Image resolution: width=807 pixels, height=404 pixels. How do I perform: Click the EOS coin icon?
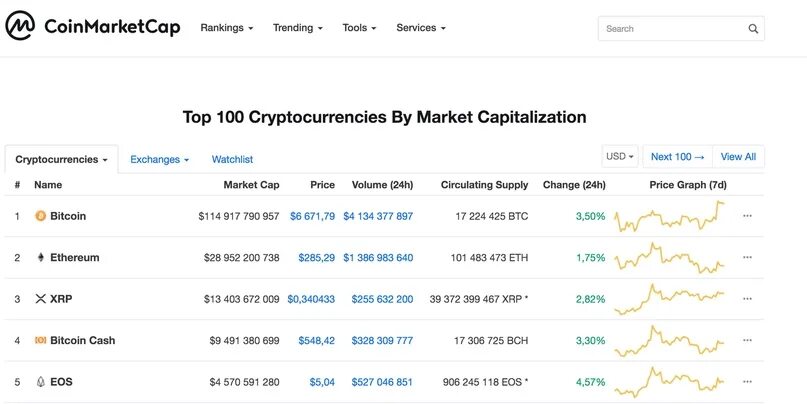[x=41, y=382]
